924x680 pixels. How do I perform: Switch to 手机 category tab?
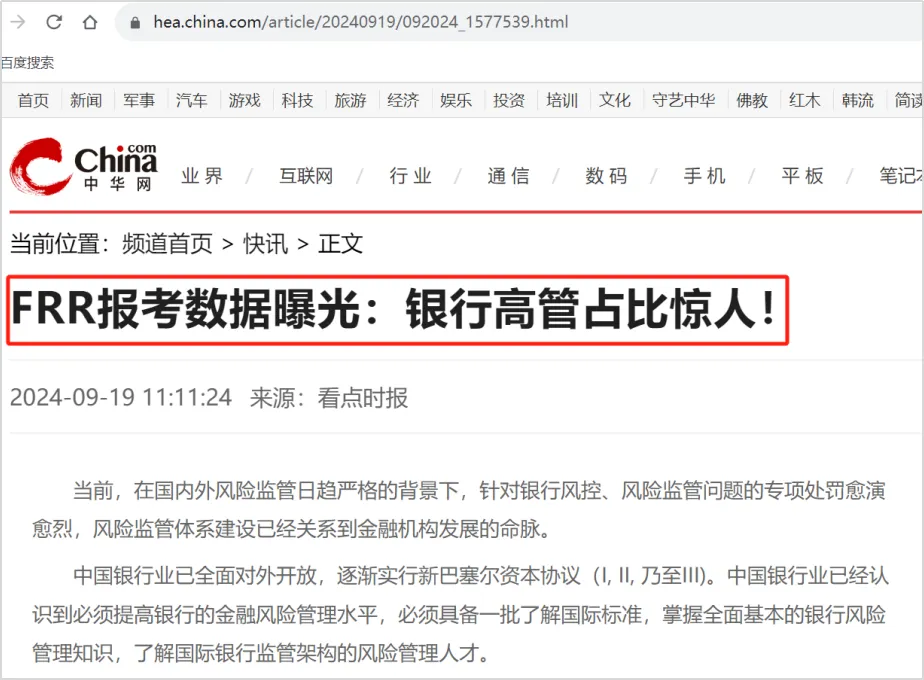pyautogui.click(x=704, y=176)
